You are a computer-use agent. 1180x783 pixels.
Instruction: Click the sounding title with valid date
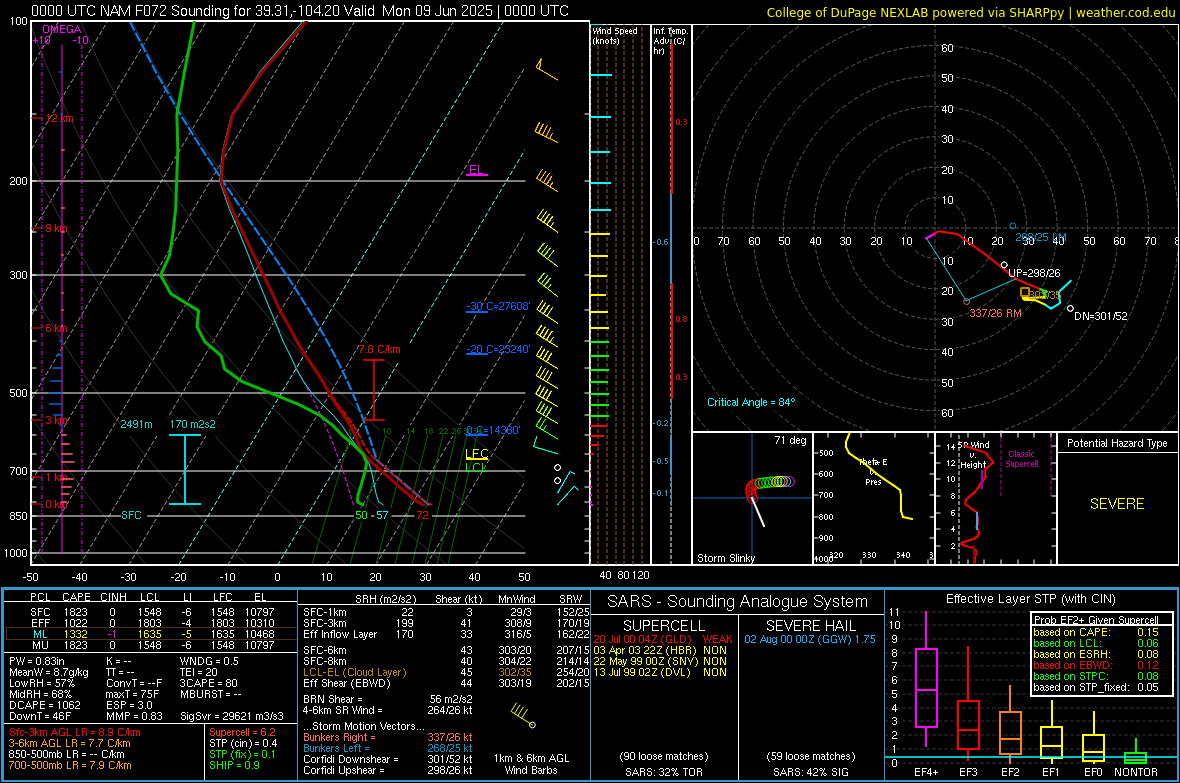[300, 11]
